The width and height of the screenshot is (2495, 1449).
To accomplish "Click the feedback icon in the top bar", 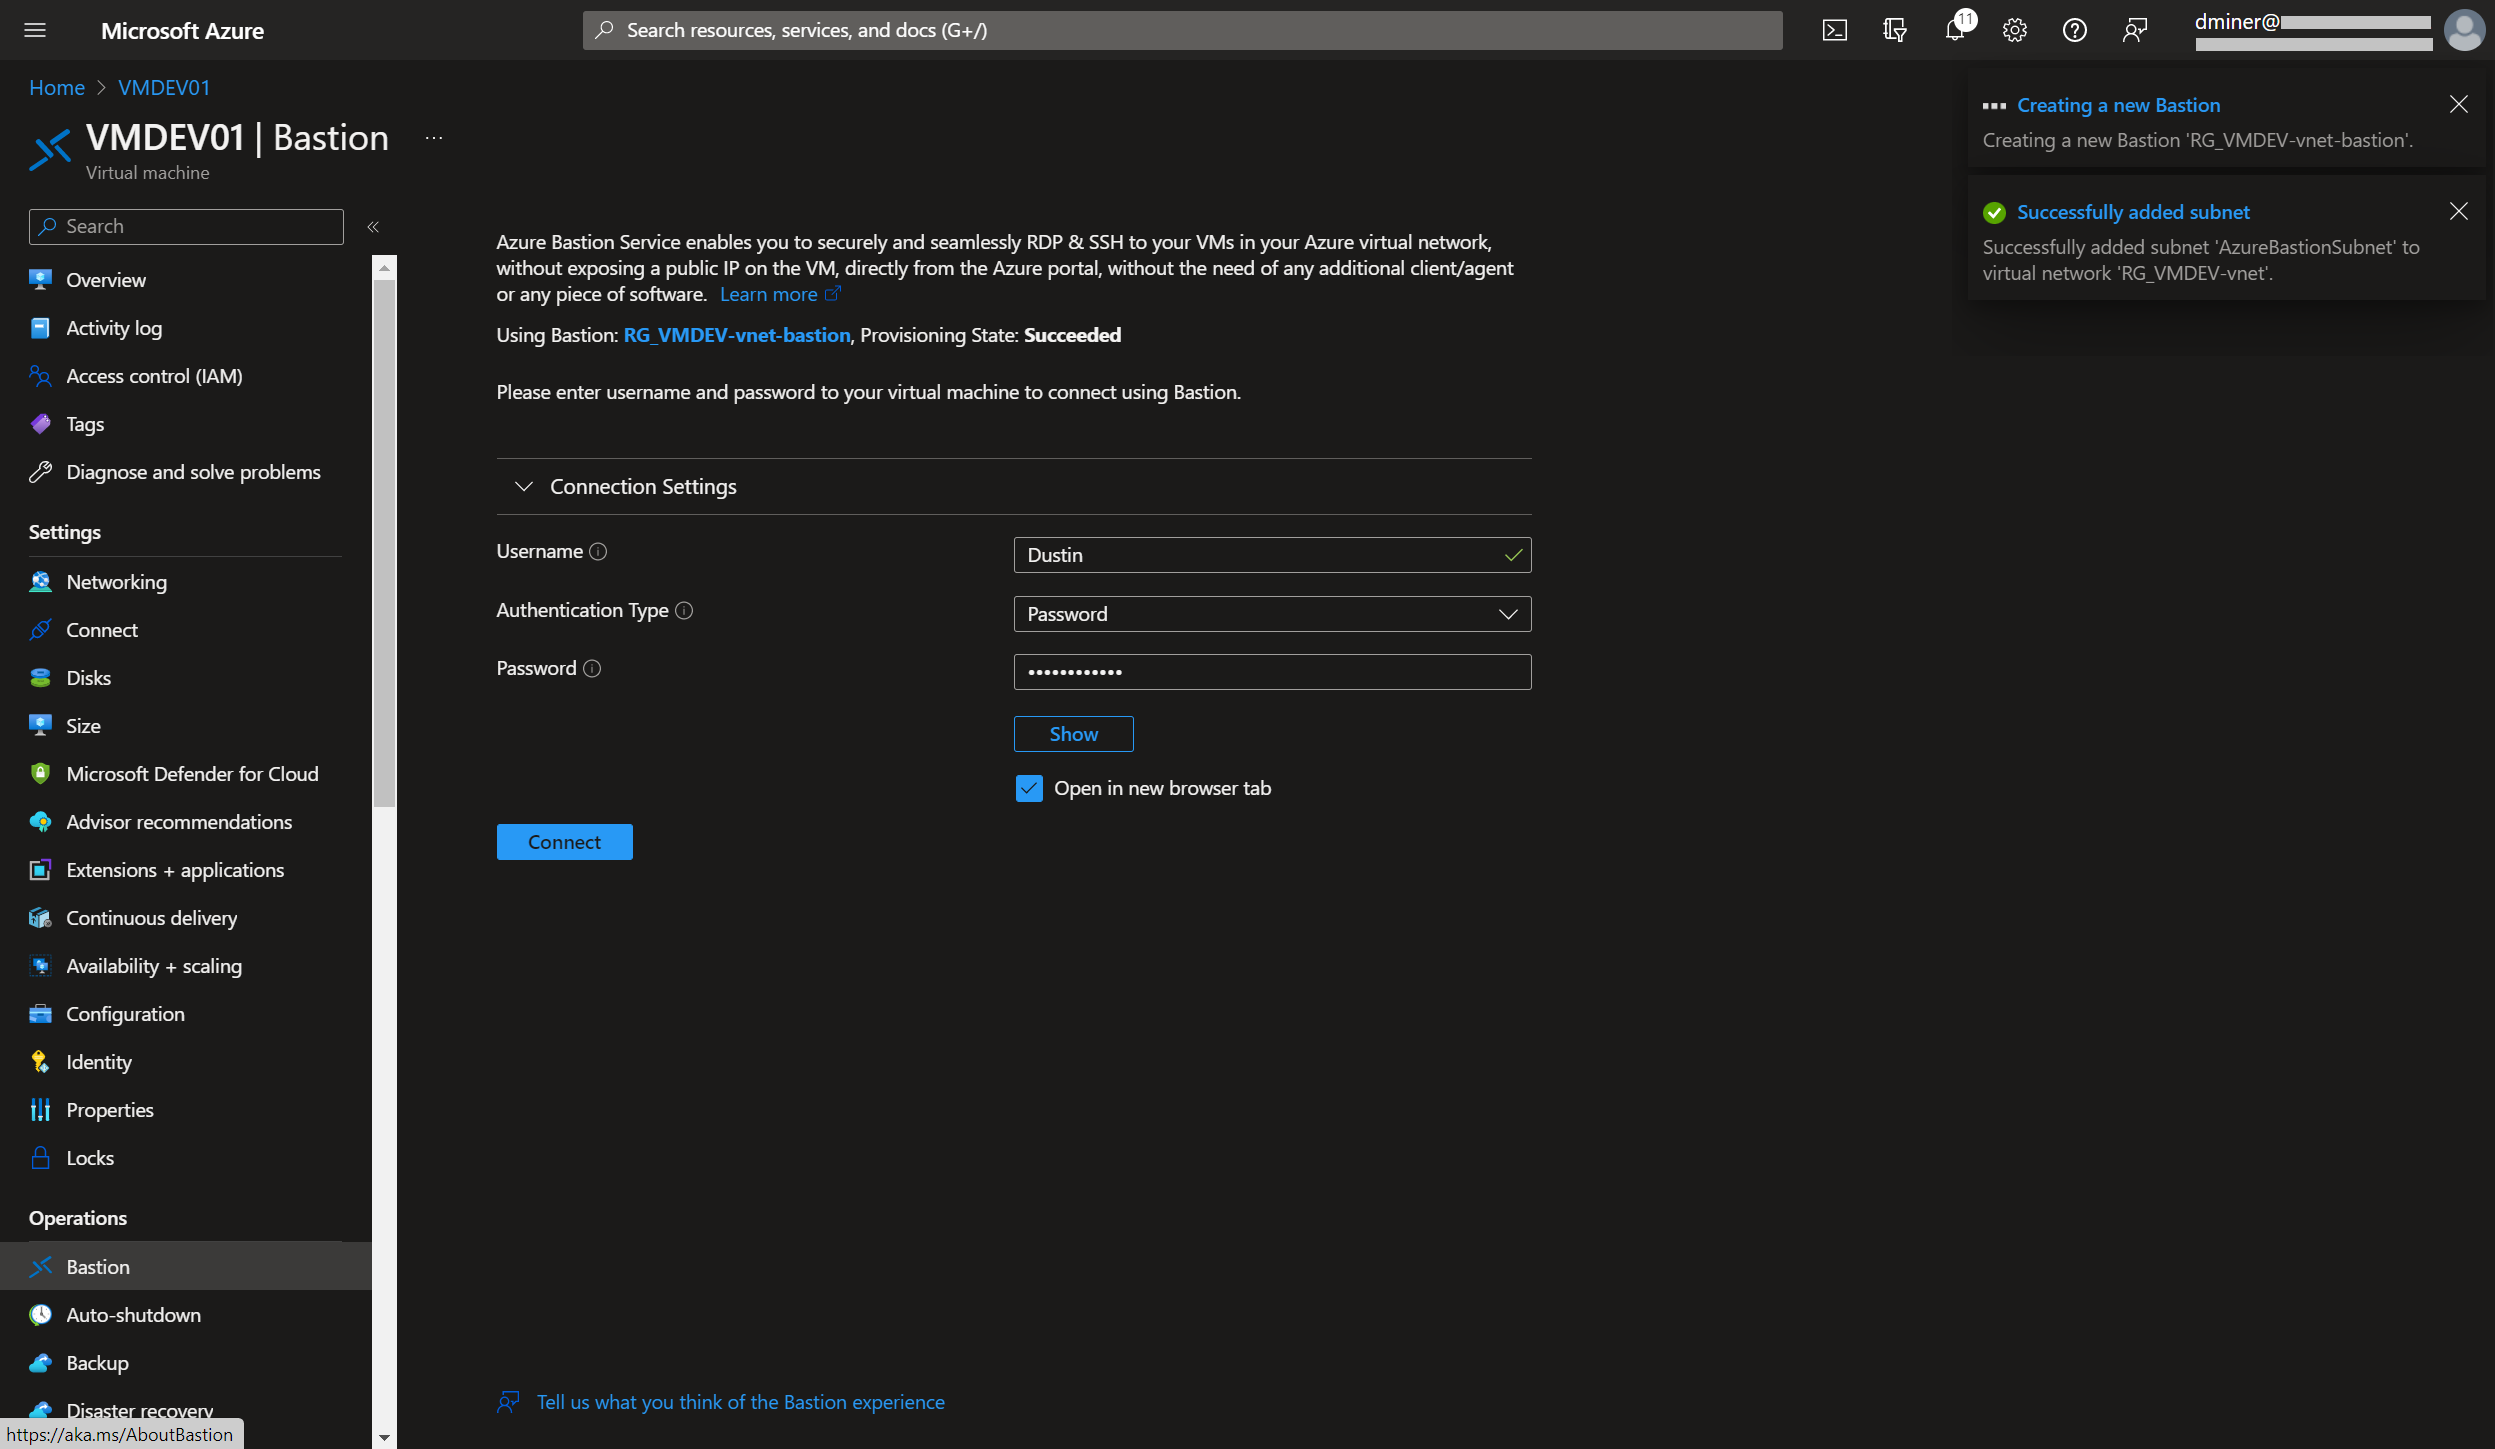I will [2134, 30].
